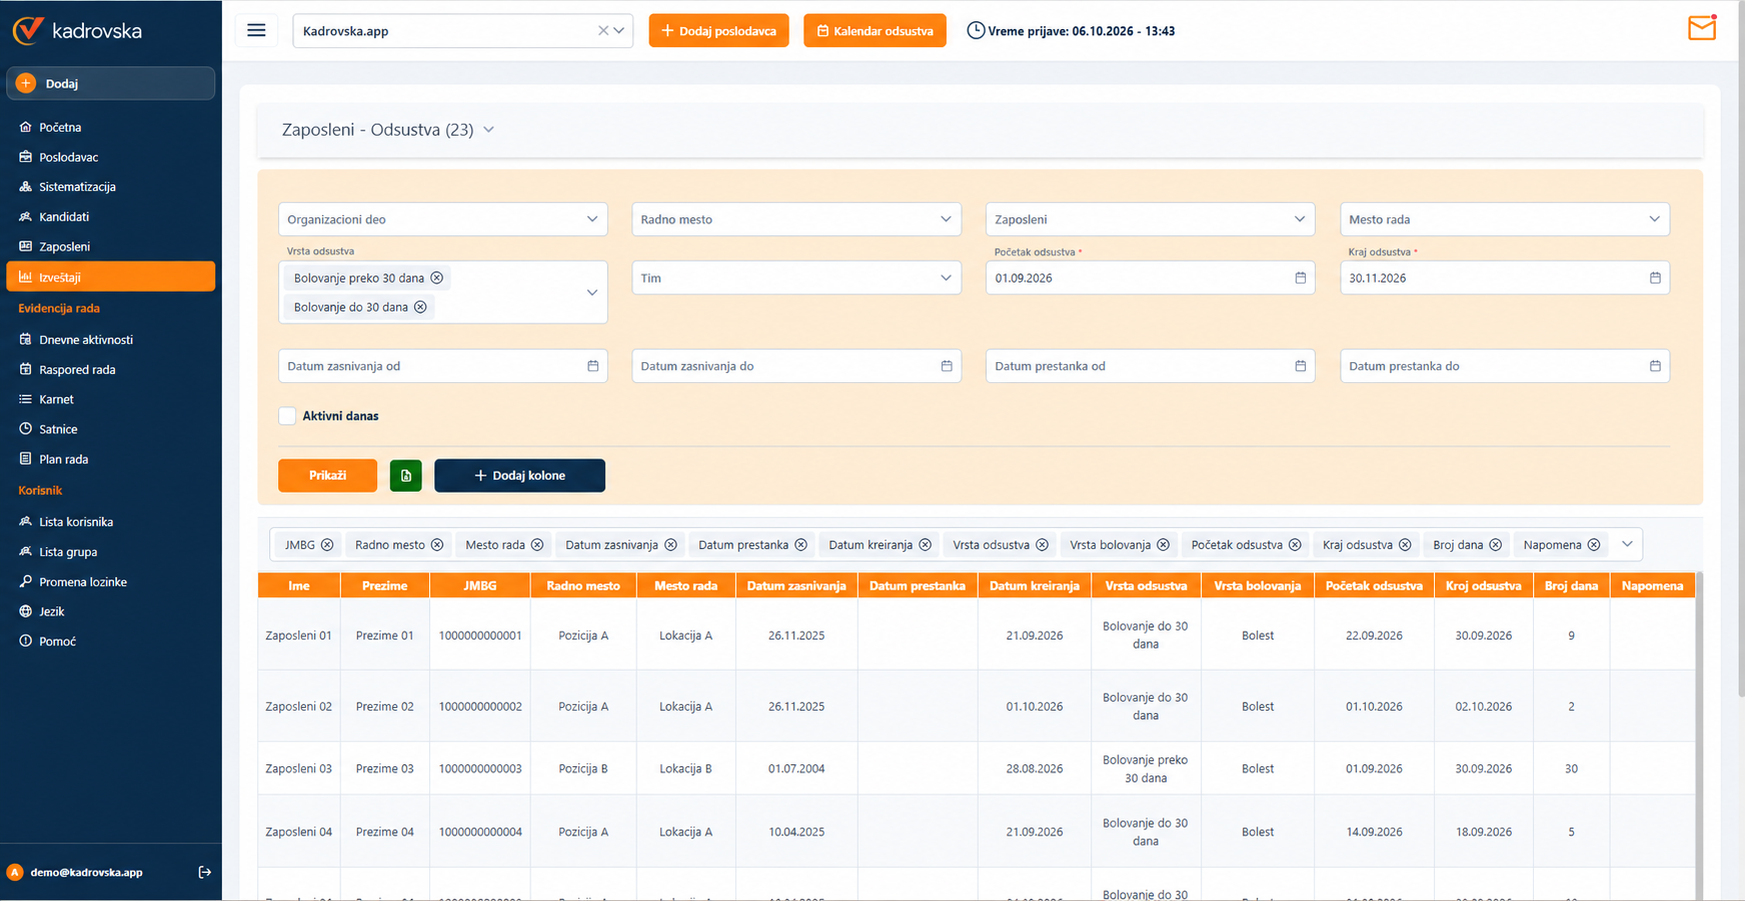The width and height of the screenshot is (1745, 901).
Task: Remove Bolovanje do 30 dana tag
Action: click(x=421, y=307)
